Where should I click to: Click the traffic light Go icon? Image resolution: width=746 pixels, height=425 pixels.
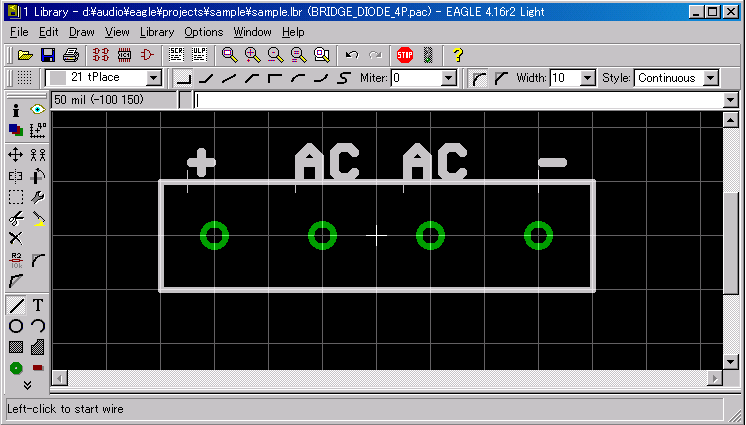tap(429, 55)
